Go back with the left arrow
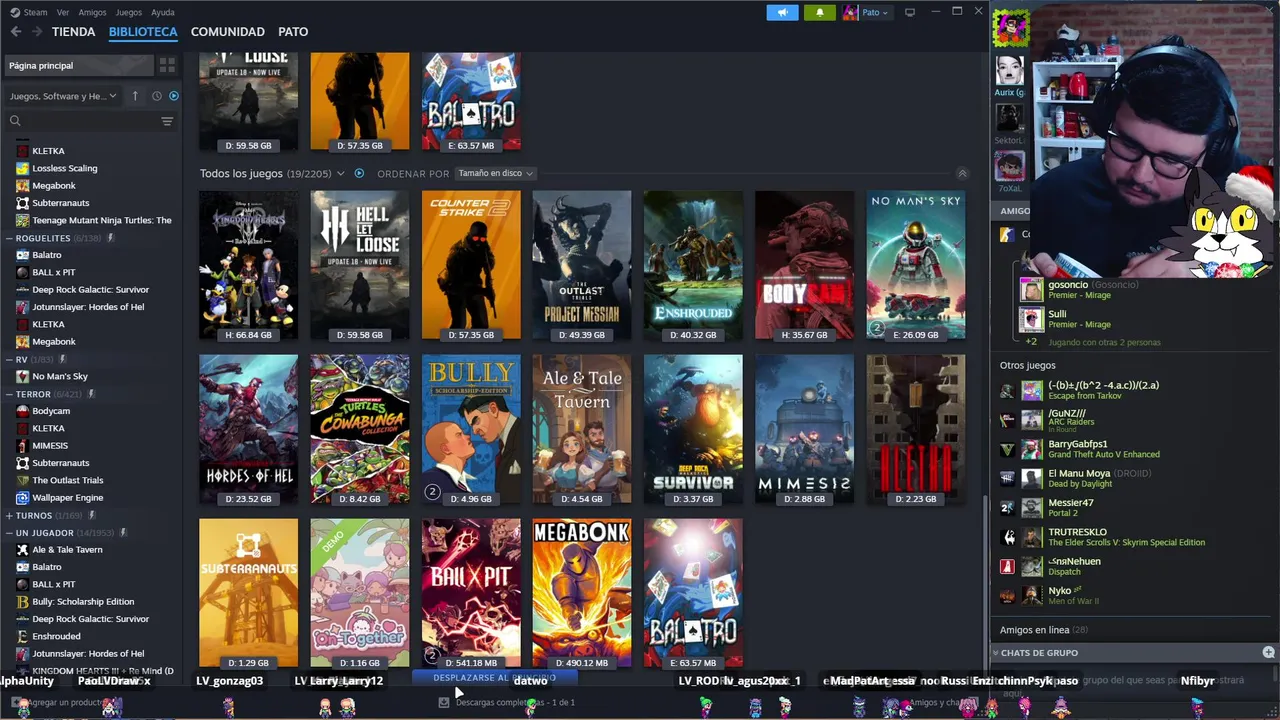The width and height of the screenshot is (1280, 720). 16,32
